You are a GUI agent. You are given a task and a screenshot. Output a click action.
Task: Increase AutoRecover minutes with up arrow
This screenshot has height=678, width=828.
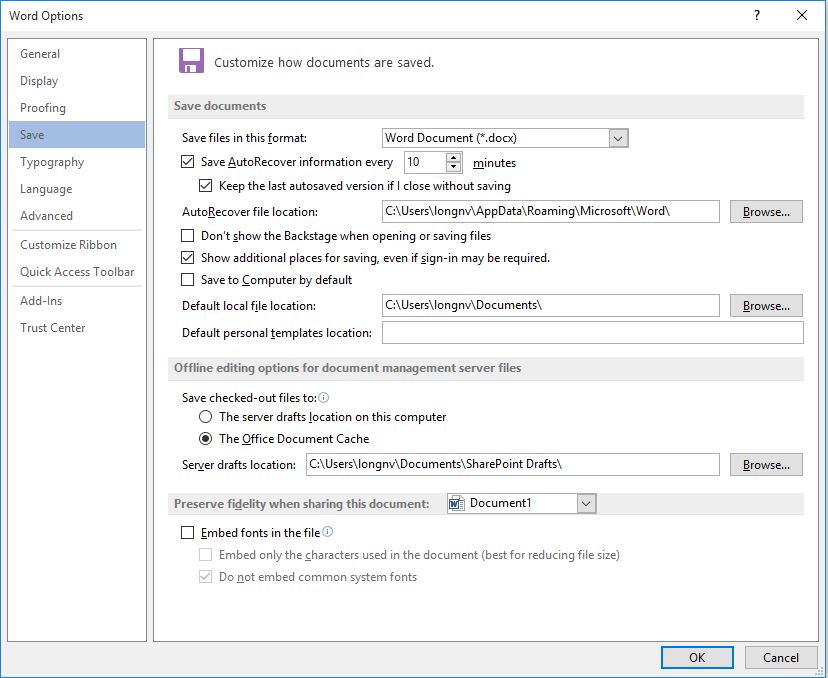coord(454,157)
